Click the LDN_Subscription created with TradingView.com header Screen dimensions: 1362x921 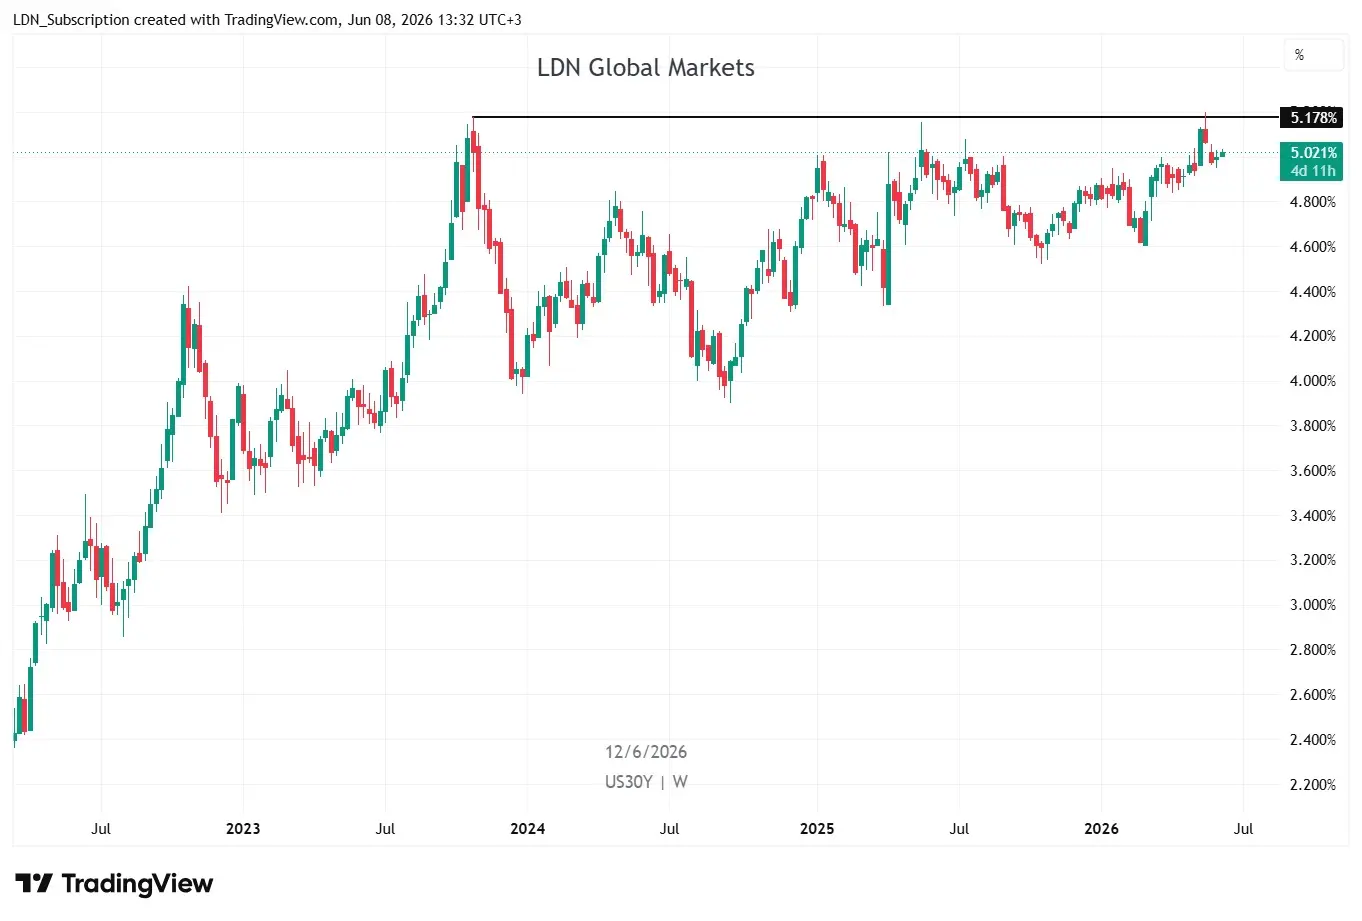[267, 20]
